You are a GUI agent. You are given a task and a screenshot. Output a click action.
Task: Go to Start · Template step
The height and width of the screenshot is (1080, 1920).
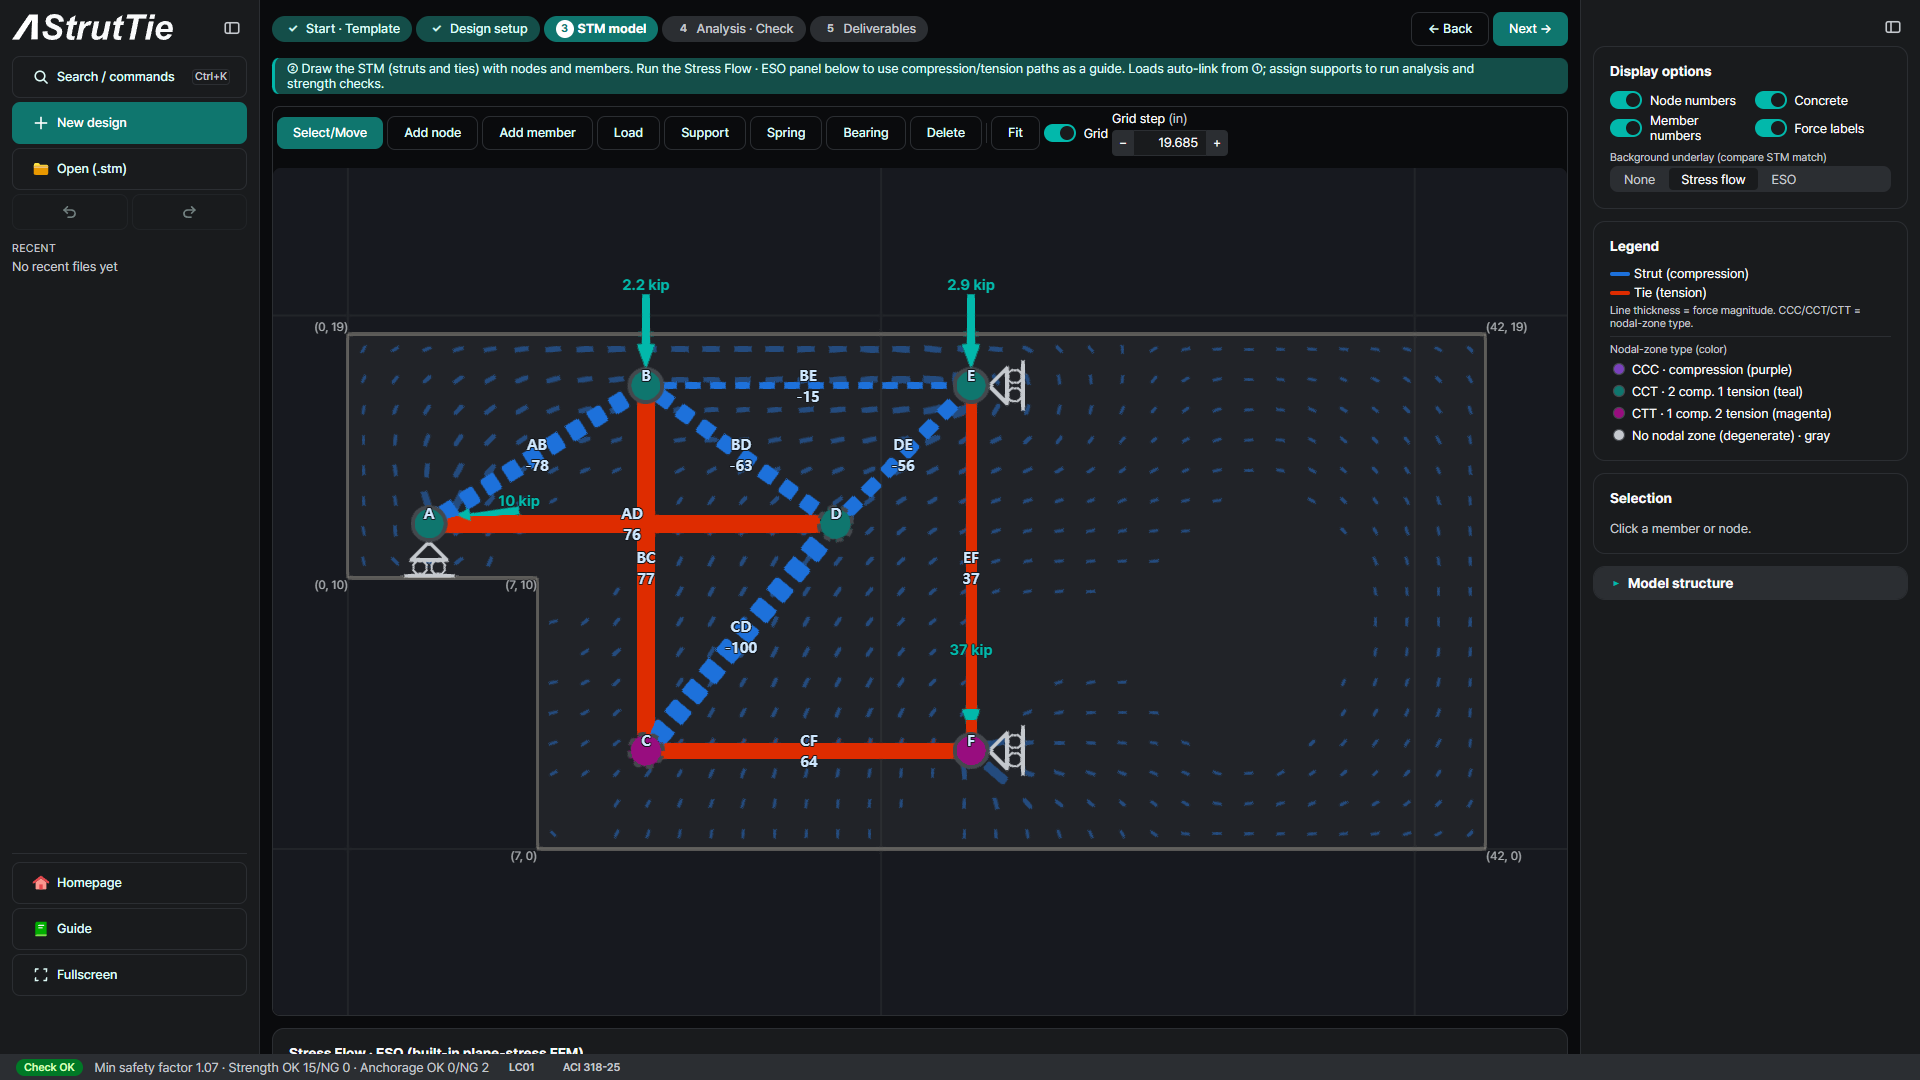(342, 29)
